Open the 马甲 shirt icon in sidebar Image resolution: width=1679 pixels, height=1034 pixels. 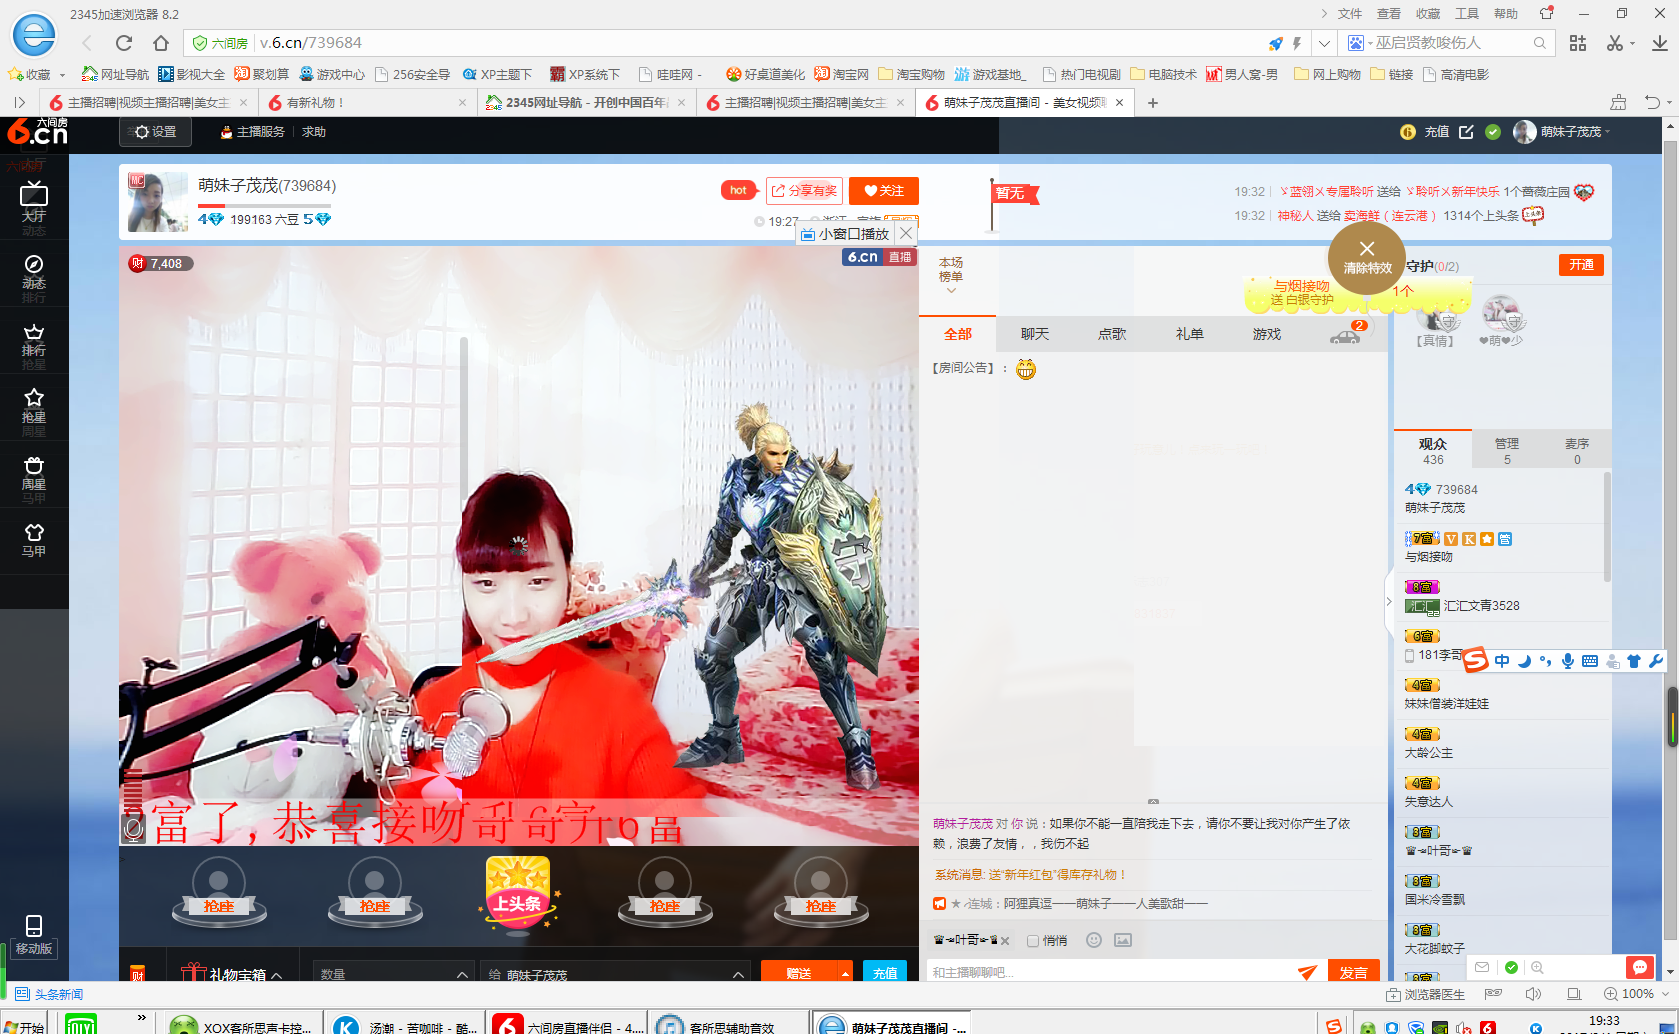[34, 540]
